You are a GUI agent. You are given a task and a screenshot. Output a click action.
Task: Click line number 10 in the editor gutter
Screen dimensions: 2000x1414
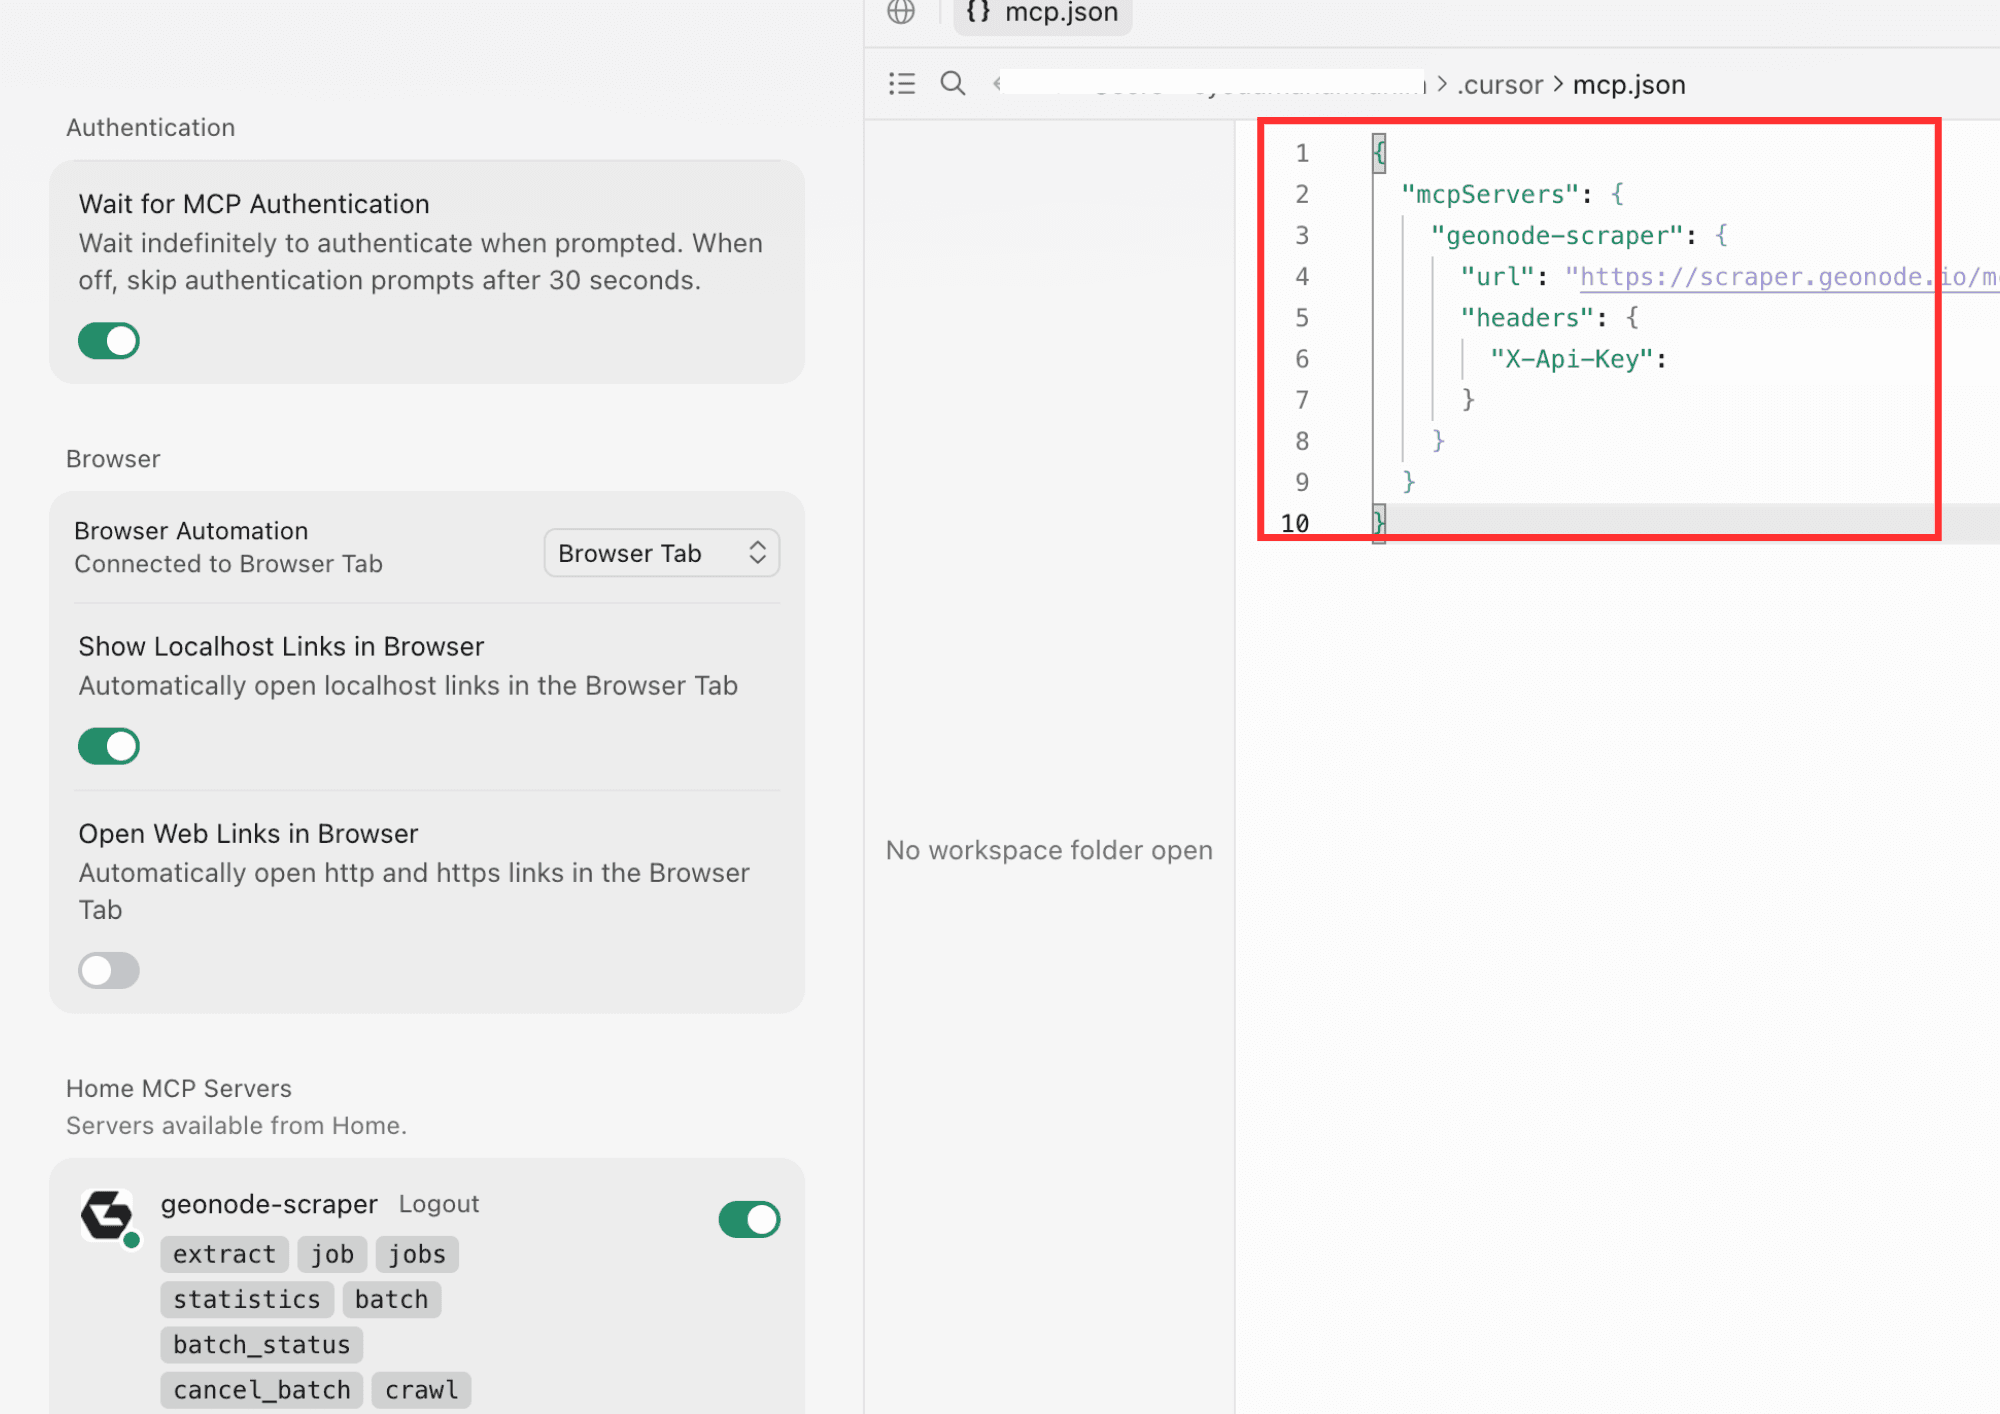coord(1295,523)
